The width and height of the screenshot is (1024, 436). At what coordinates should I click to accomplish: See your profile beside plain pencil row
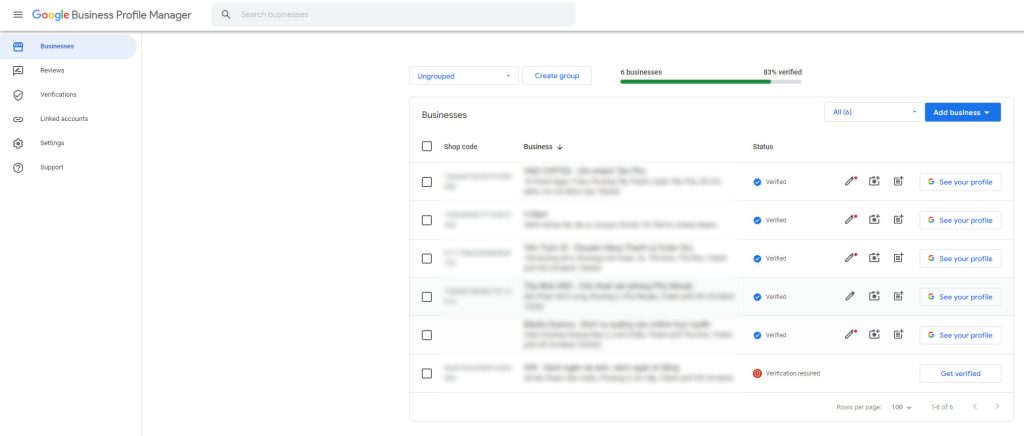[960, 296]
